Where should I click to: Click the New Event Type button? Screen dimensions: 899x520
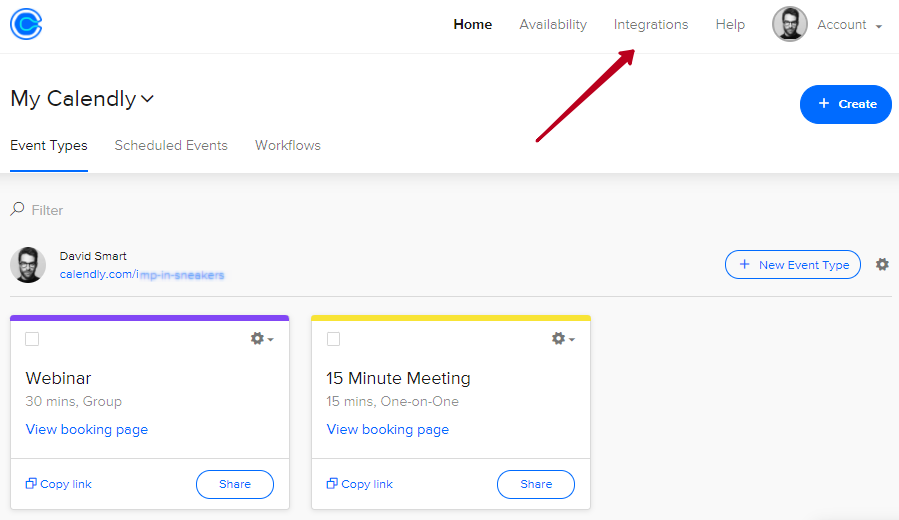pyautogui.click(x=792, y=264)
